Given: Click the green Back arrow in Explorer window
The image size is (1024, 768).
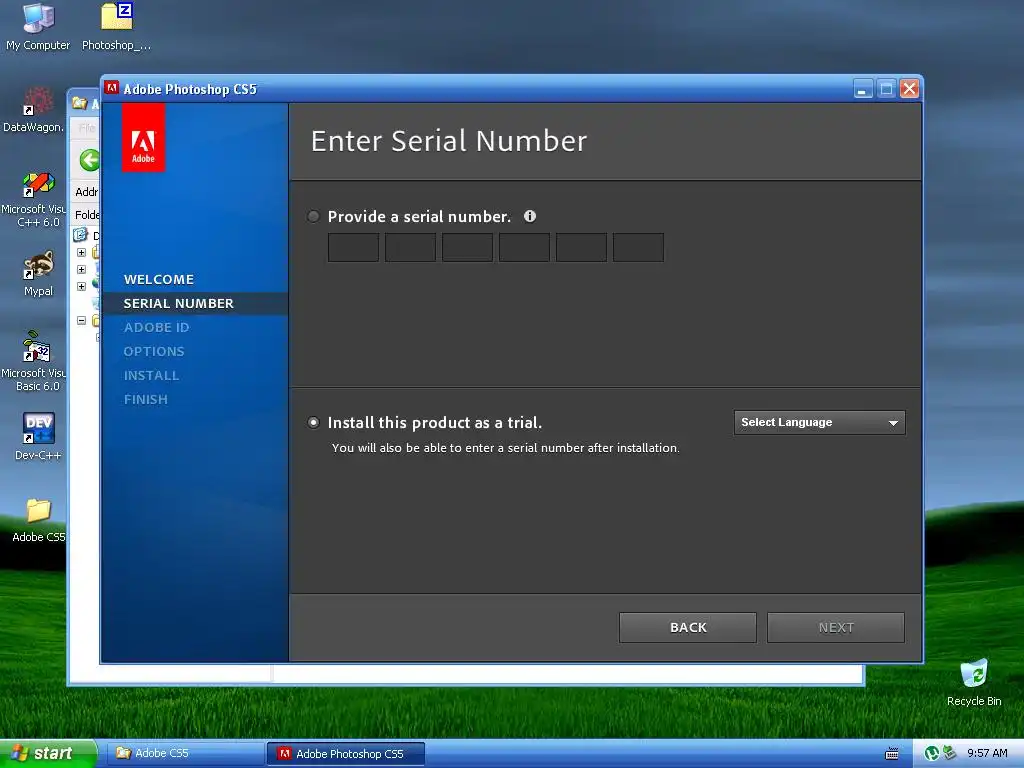Looking at the screenshot, I should coord(90,160).
